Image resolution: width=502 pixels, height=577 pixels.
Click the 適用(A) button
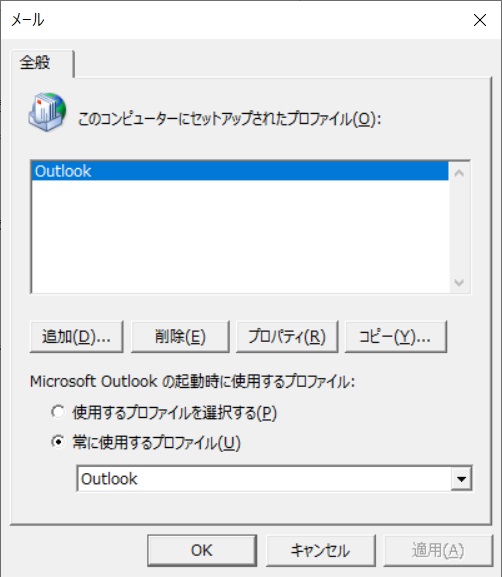pyautogui.click(x=438, y=551)
